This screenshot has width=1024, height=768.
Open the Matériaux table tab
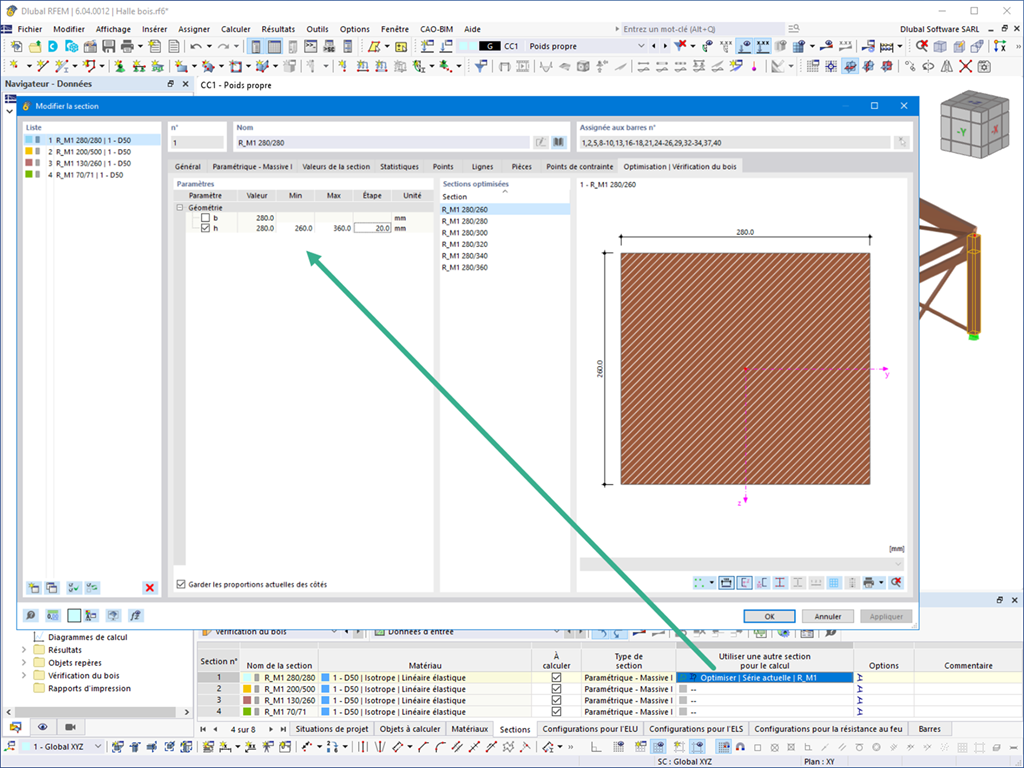pos(470,729)
